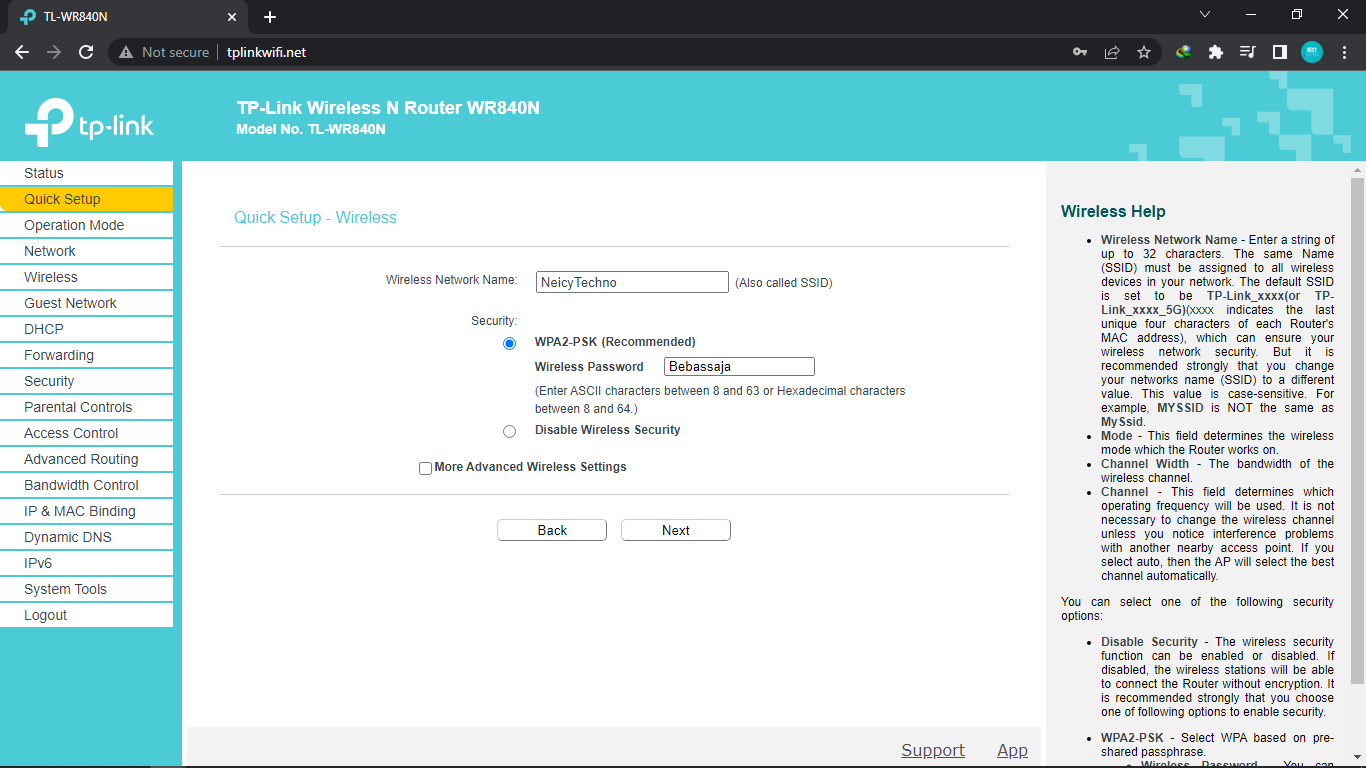Click the share page icon
This screenshot has width=1366, height=768.
click(x=1112, y=52)
